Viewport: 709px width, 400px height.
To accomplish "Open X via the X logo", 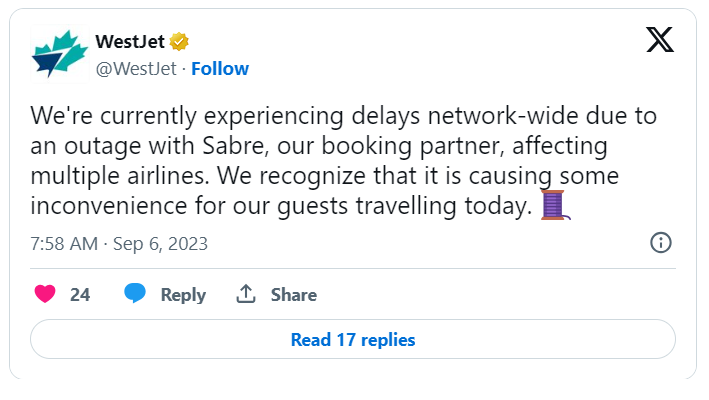I will coord(660,40).
